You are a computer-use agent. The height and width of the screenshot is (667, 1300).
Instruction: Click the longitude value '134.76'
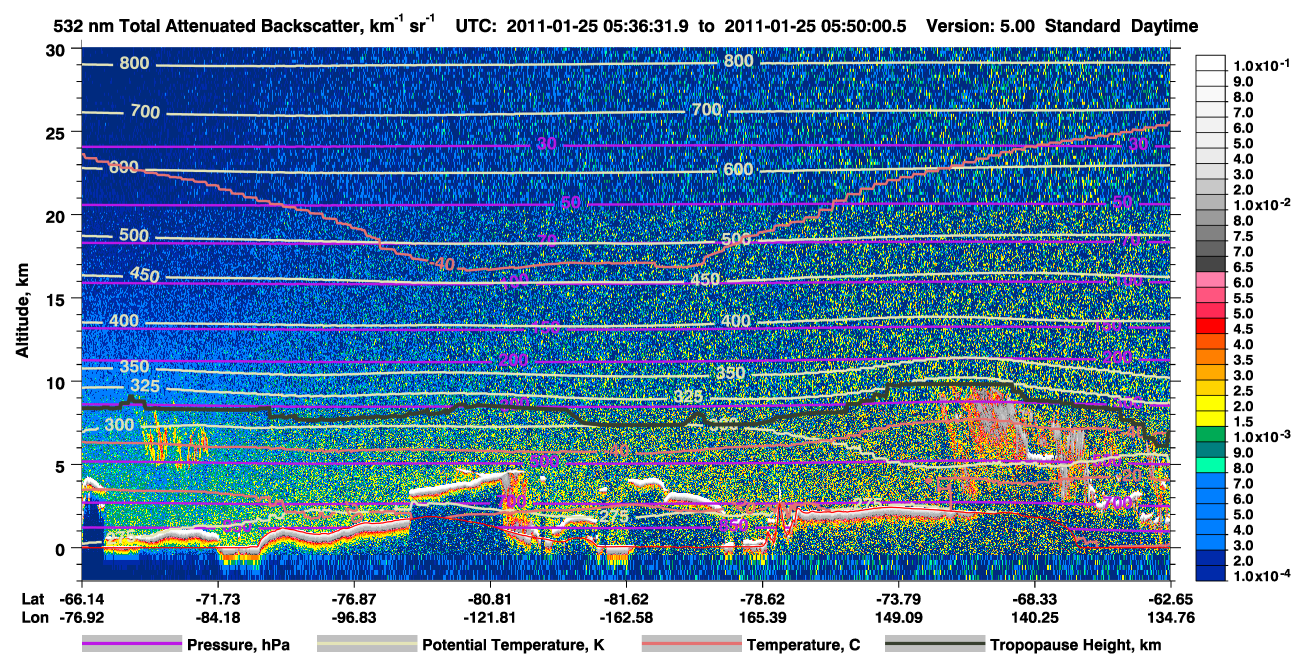click(x=1171, y=618)
